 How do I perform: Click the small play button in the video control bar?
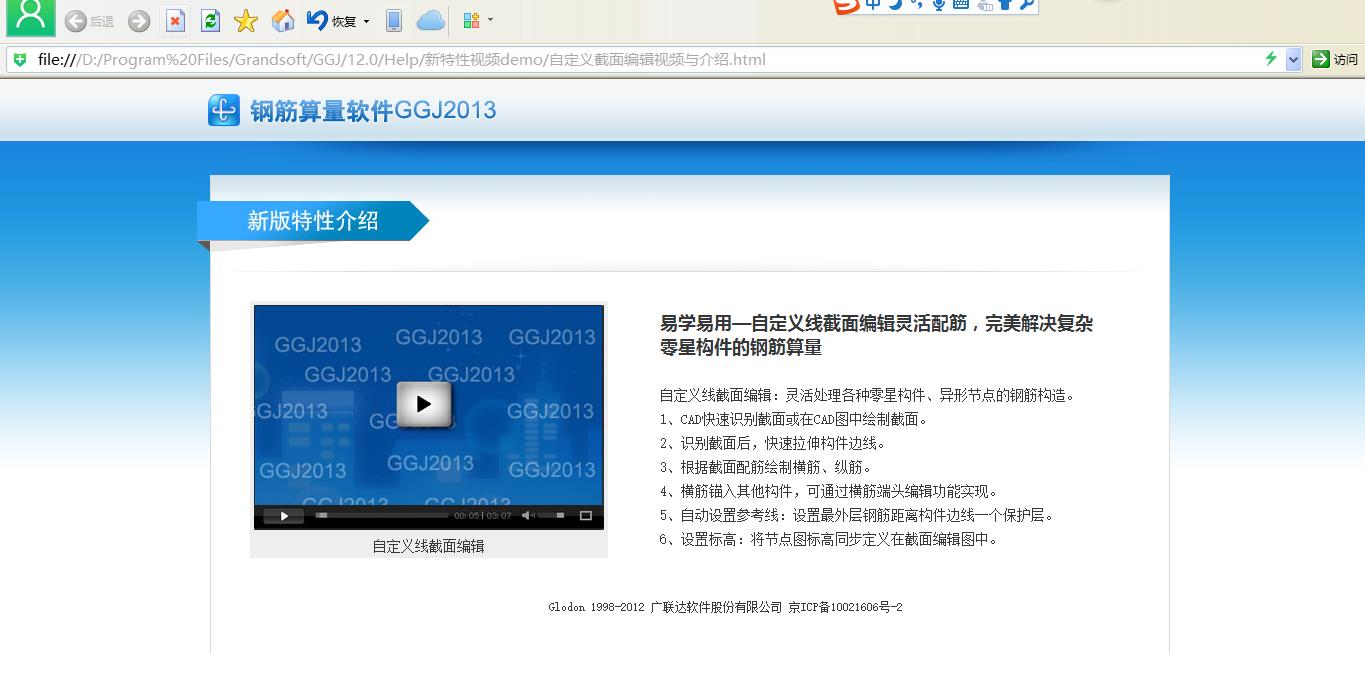(x=284, y=516)
